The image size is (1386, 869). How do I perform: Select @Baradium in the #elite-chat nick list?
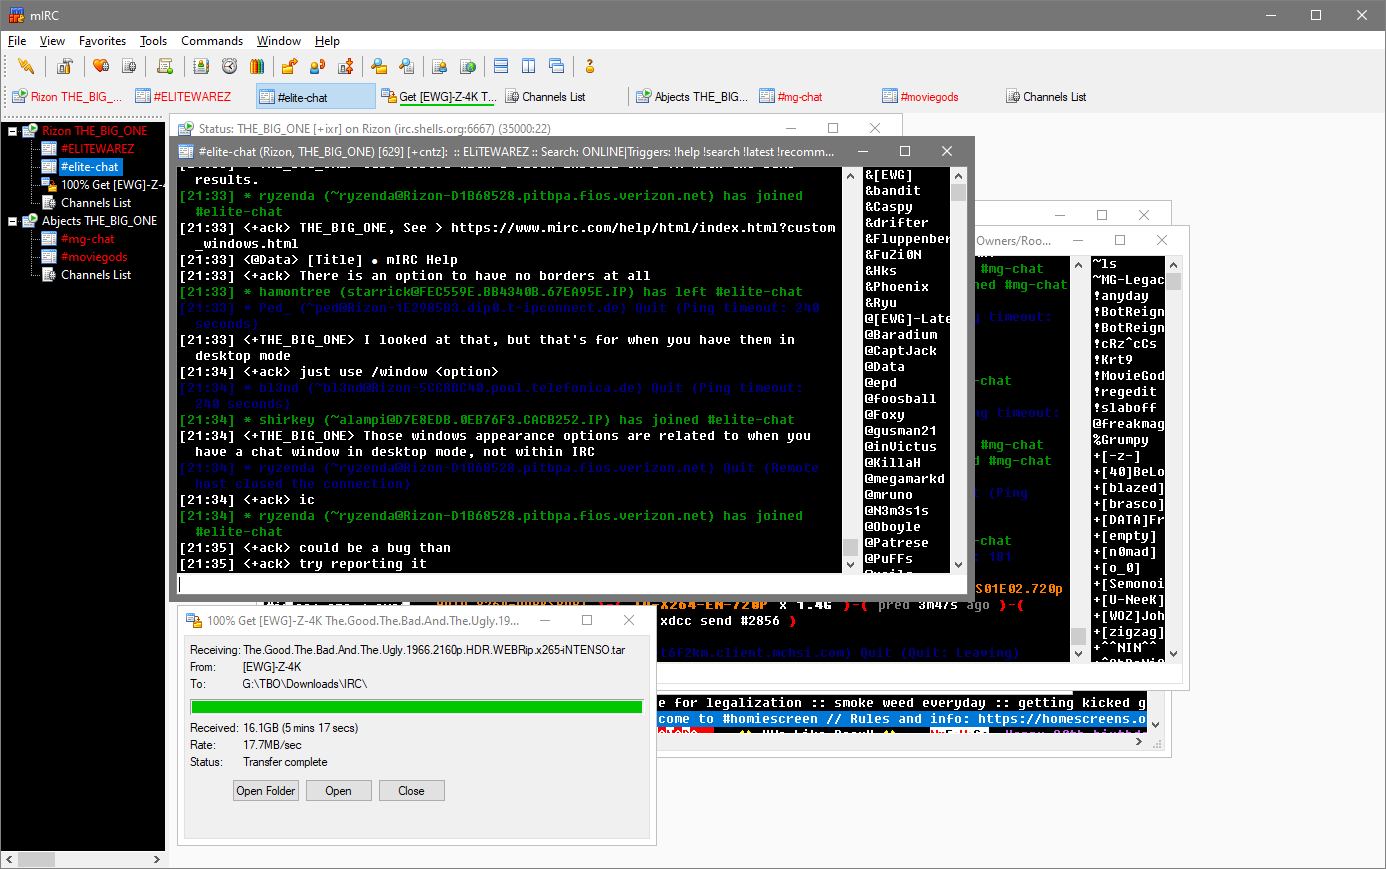coord(901,335)
